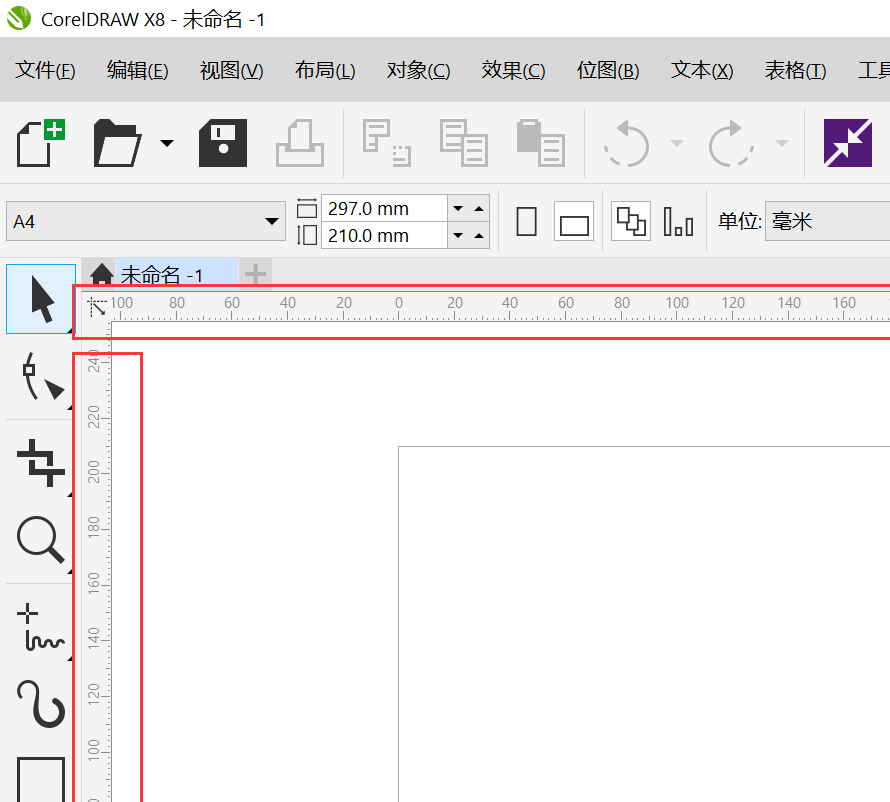Click the Save document icon
The image size is (890, 802).
222,143
